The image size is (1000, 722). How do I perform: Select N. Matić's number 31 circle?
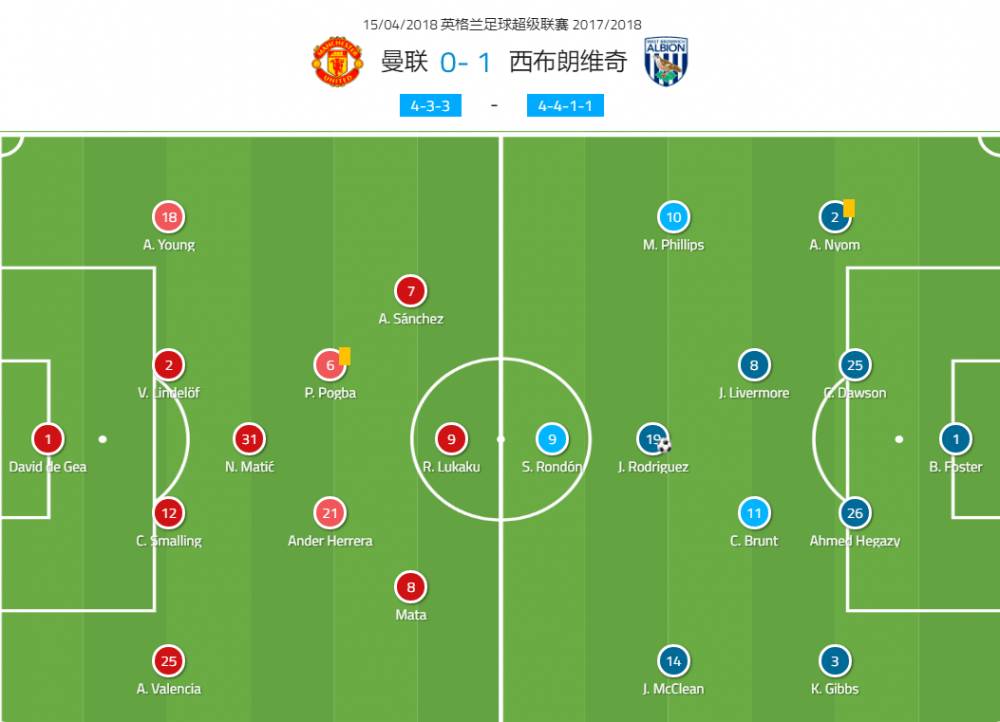249,439
